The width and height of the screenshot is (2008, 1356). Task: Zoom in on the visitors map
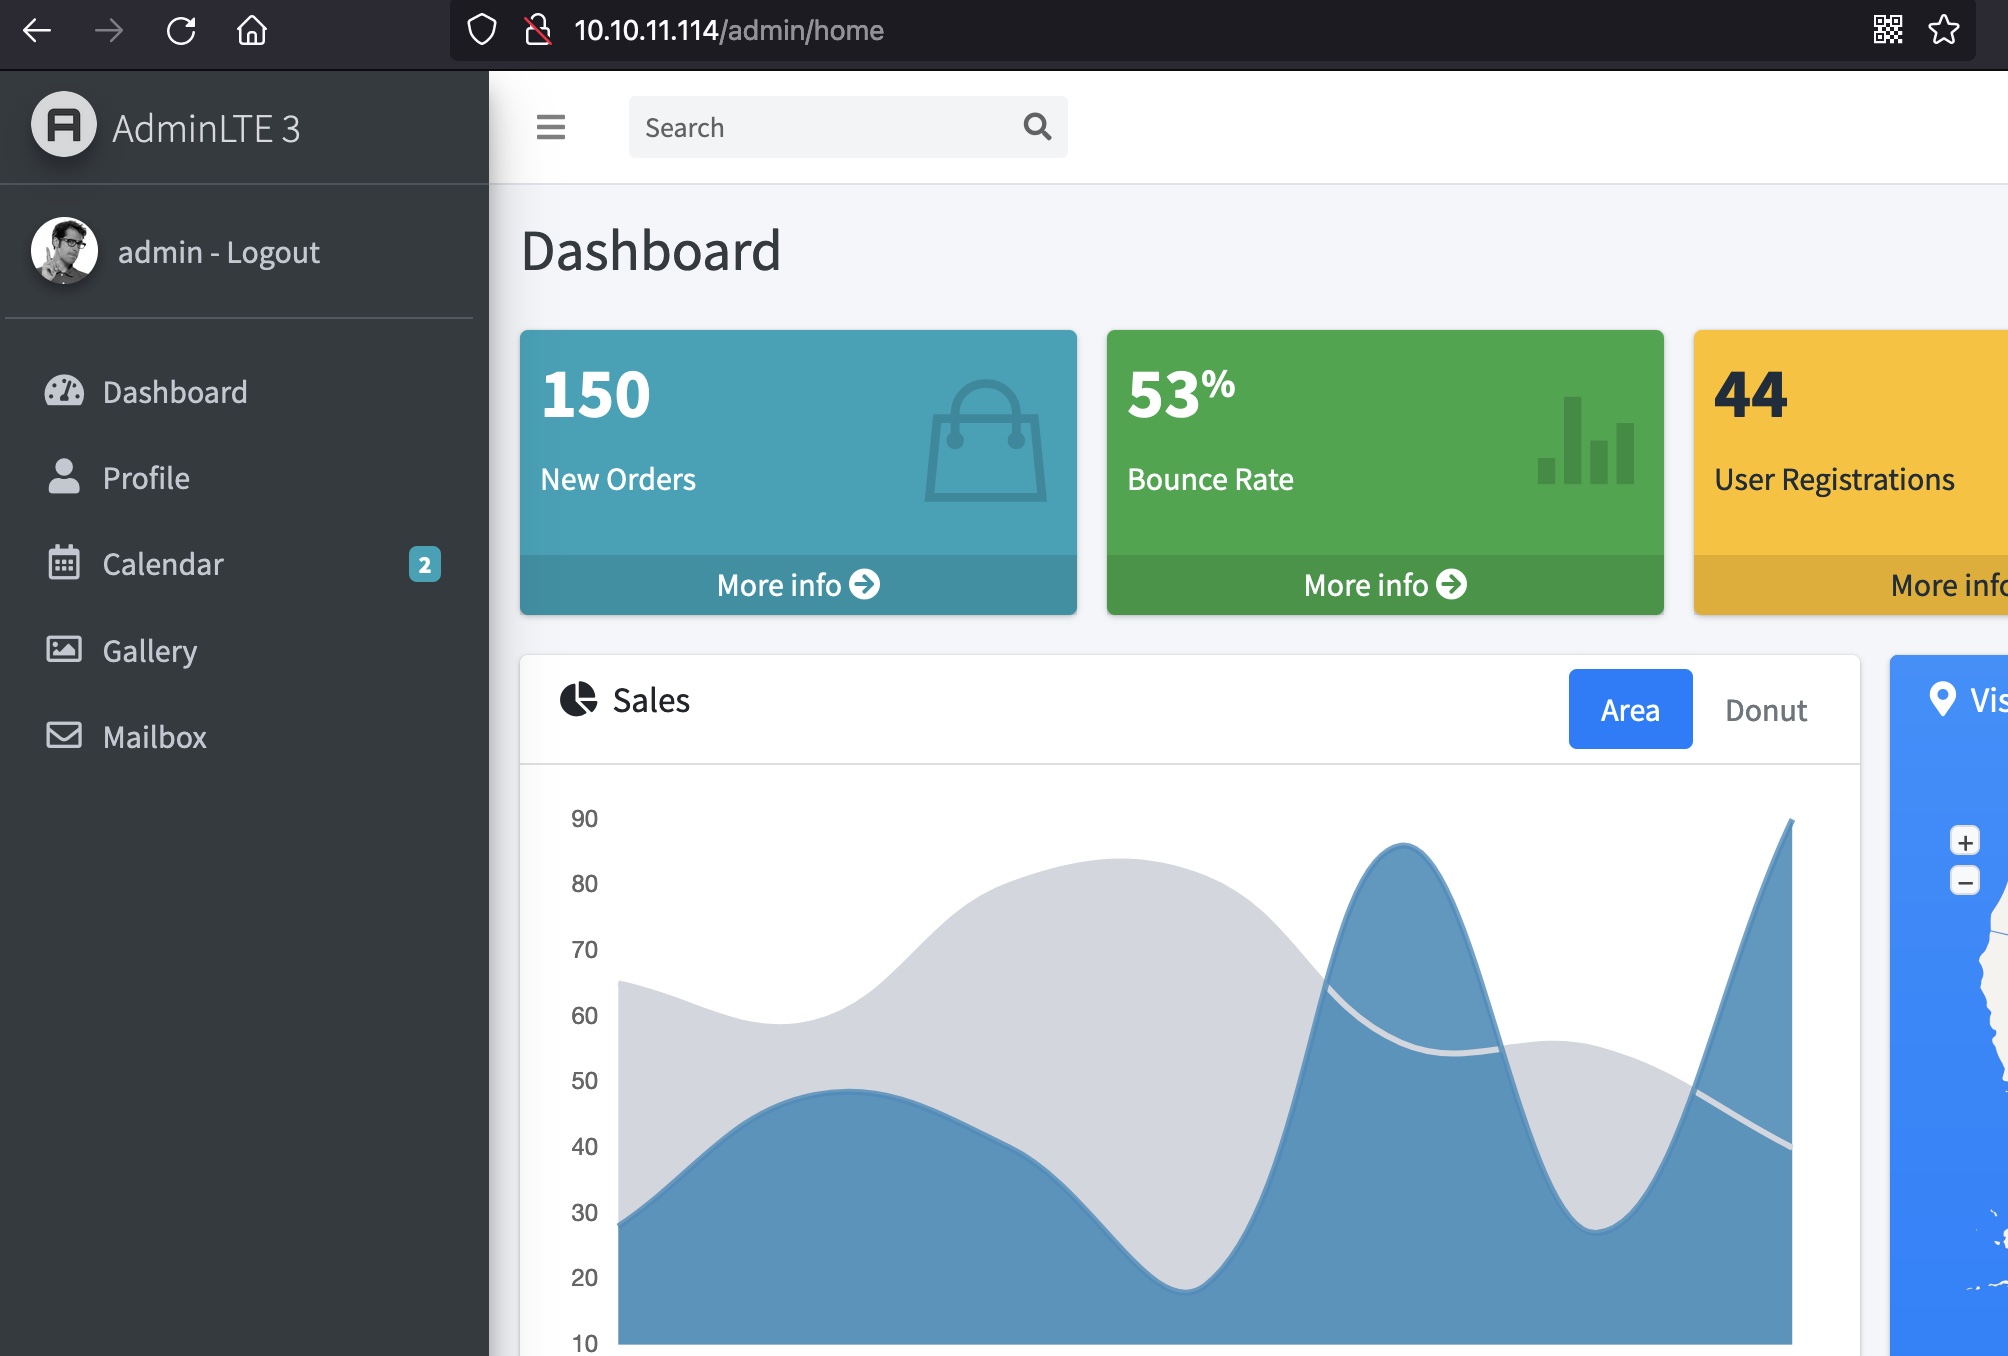pos(1964,842)
